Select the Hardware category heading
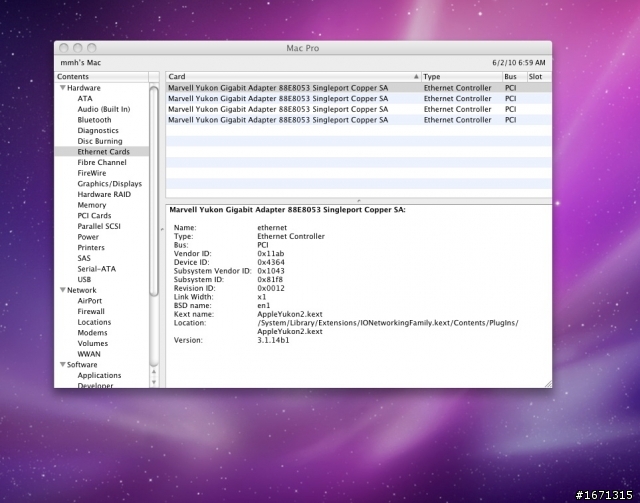Image resolution: width=640 pixels, height=503 pixels. pyautogui.click(x=84, y=88)
